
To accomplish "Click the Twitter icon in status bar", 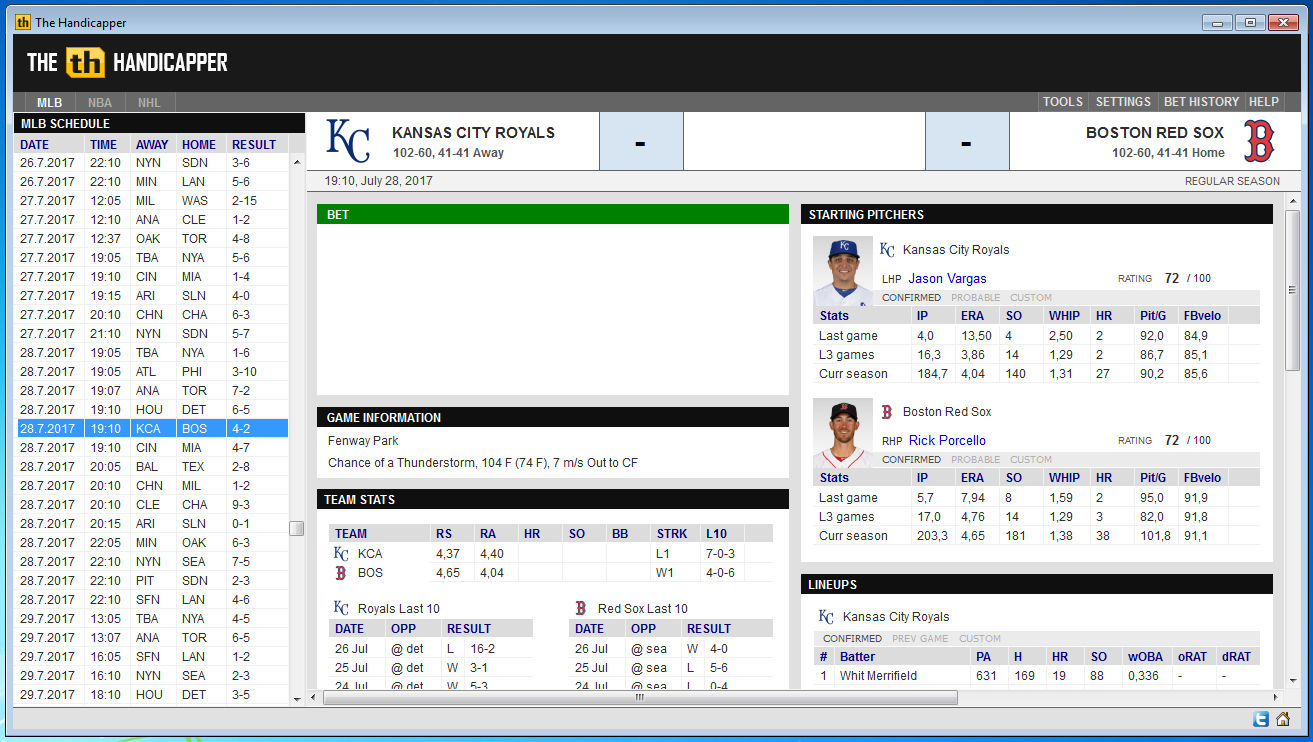I will click(1259, 719).
